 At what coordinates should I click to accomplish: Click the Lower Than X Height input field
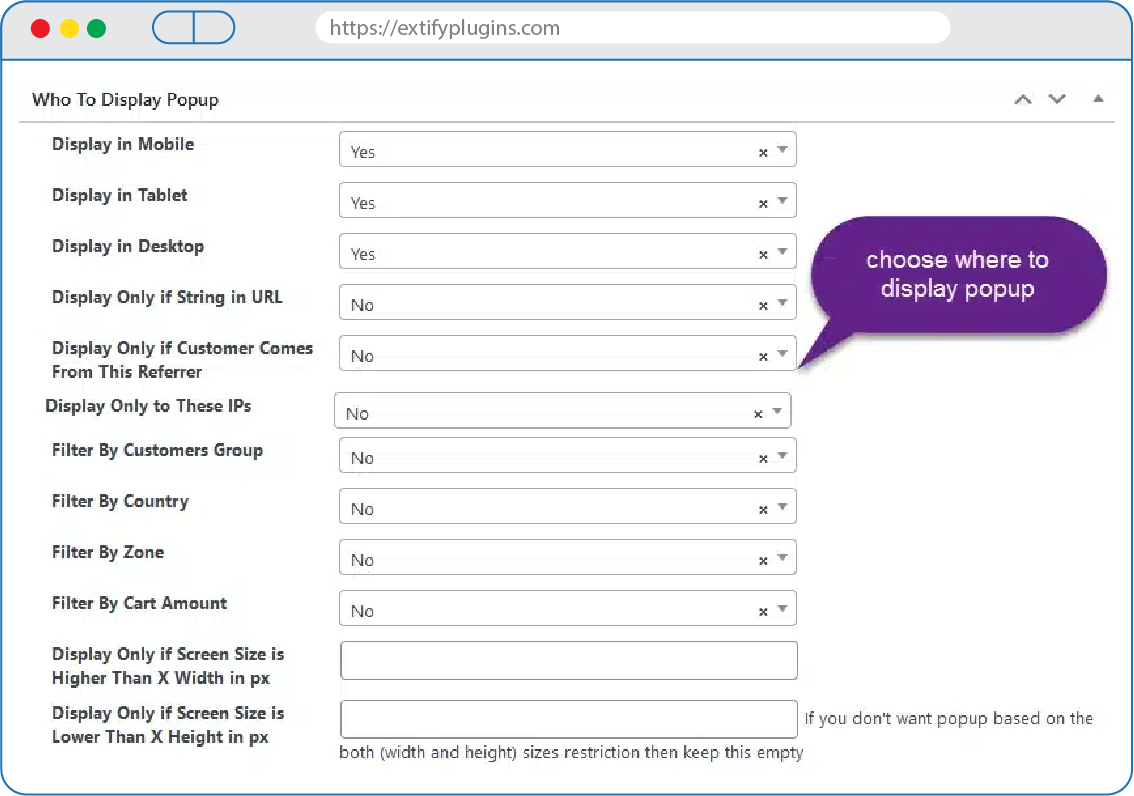[568, 719]
